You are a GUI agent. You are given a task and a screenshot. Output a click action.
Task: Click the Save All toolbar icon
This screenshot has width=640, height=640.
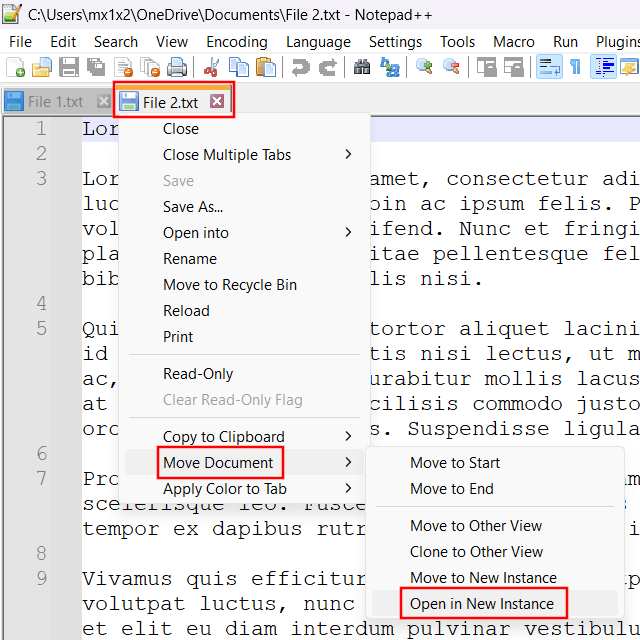pyautogui.click(x=96, y=67)
